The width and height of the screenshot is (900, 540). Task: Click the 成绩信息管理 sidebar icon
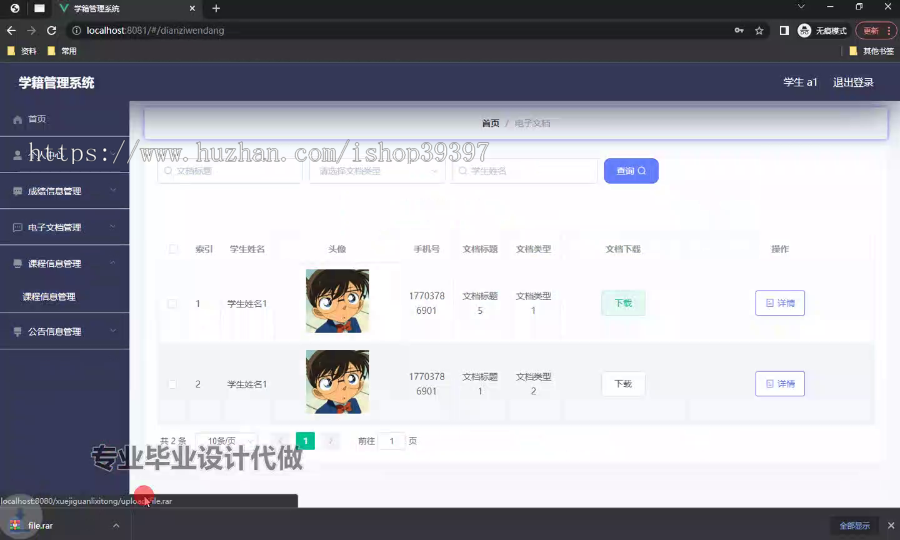[x=17, y=191]
